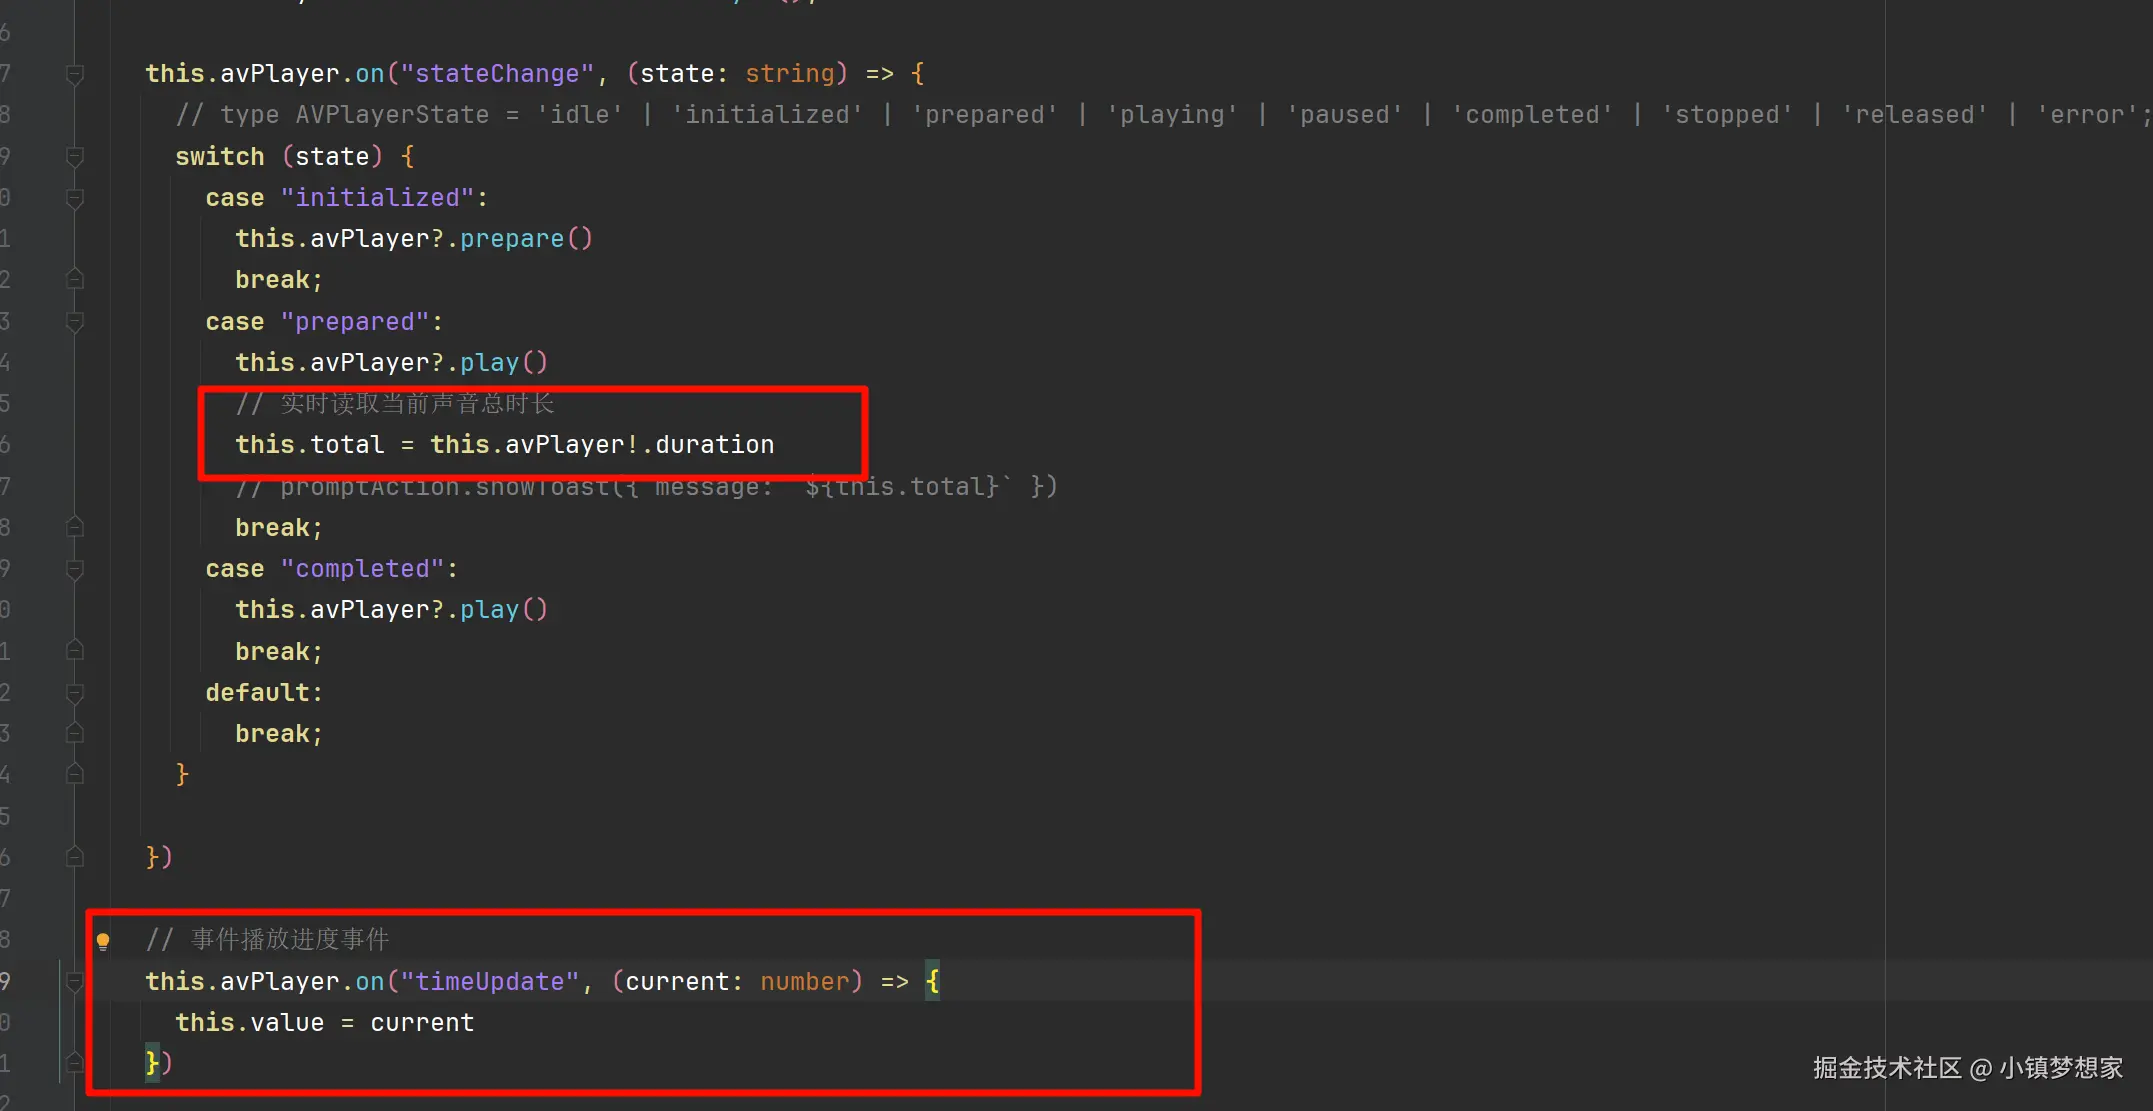Collapse the default case fold marker

tap(75, 693)
